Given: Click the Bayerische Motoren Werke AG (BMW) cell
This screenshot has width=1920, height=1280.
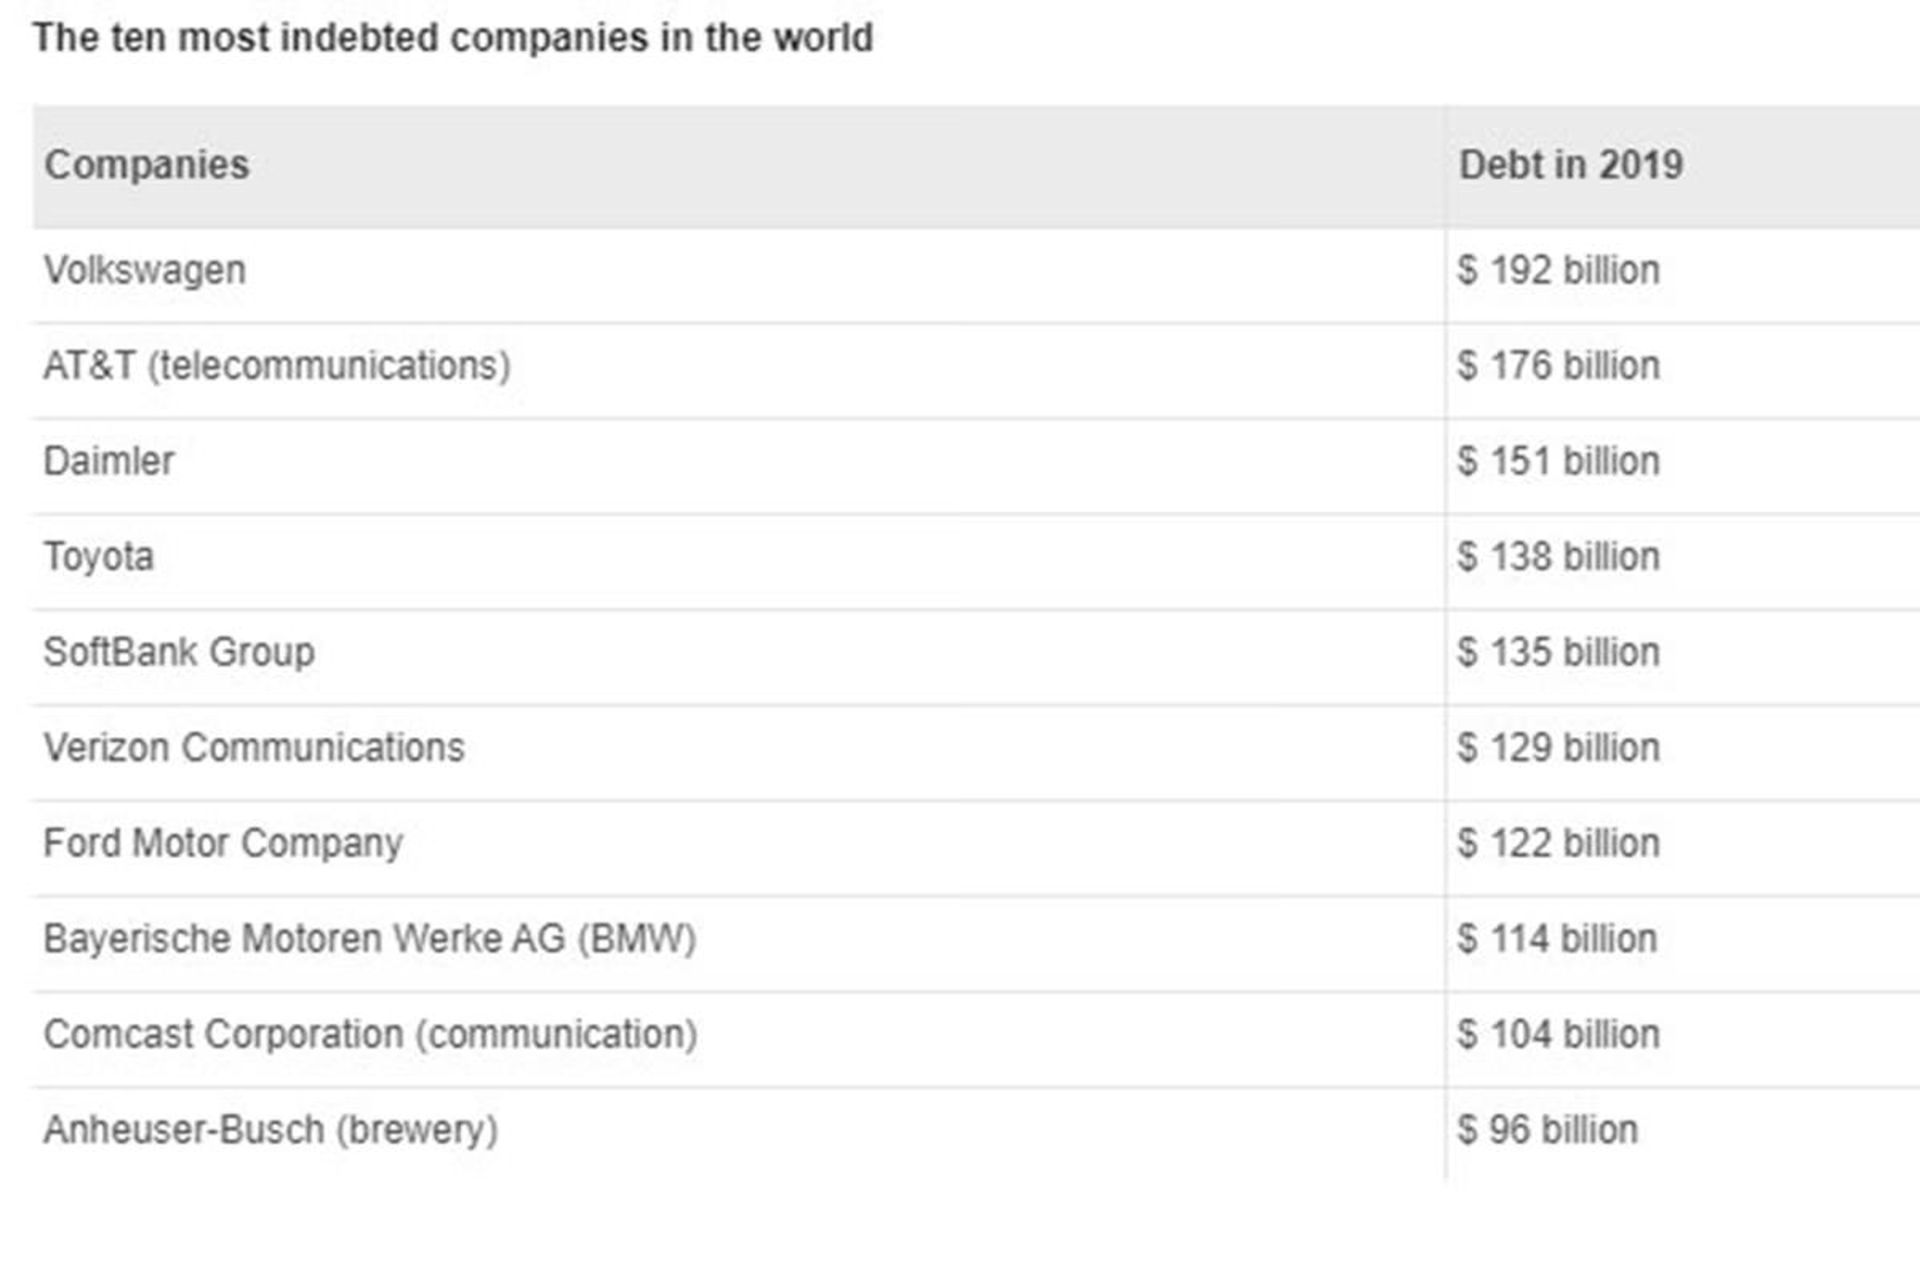Looking at the screenshot, I should pos(369,939).
